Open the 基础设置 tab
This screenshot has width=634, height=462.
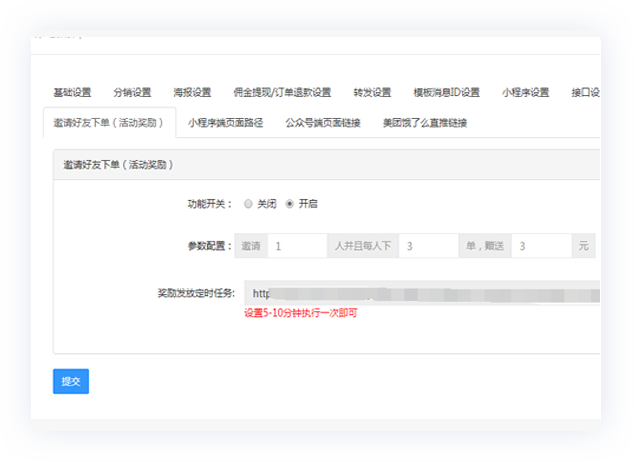tap(72, 93)
